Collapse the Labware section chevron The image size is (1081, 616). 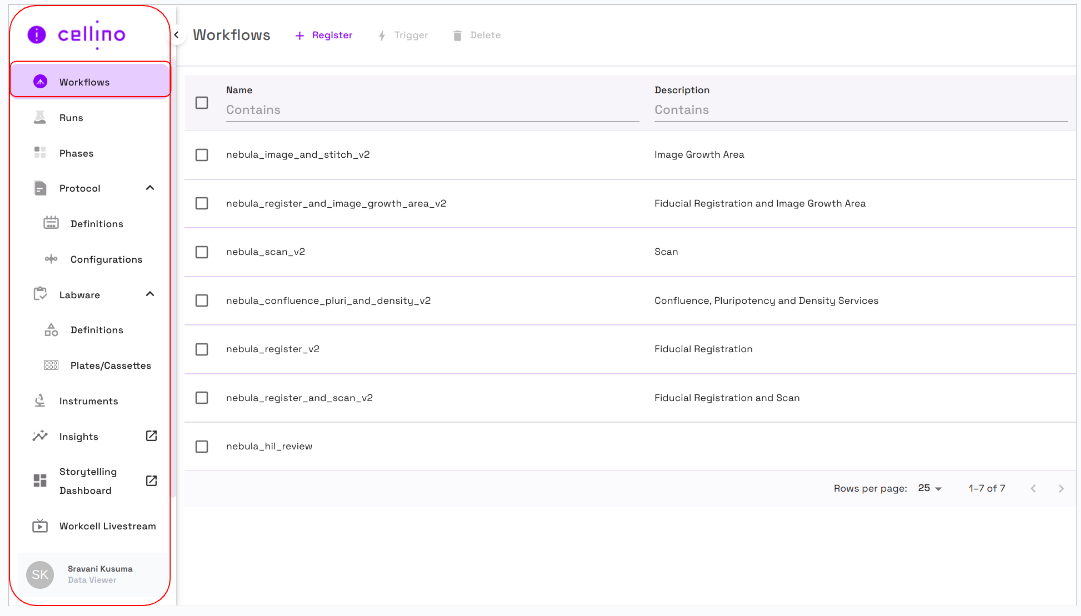[x=150, y=294]
